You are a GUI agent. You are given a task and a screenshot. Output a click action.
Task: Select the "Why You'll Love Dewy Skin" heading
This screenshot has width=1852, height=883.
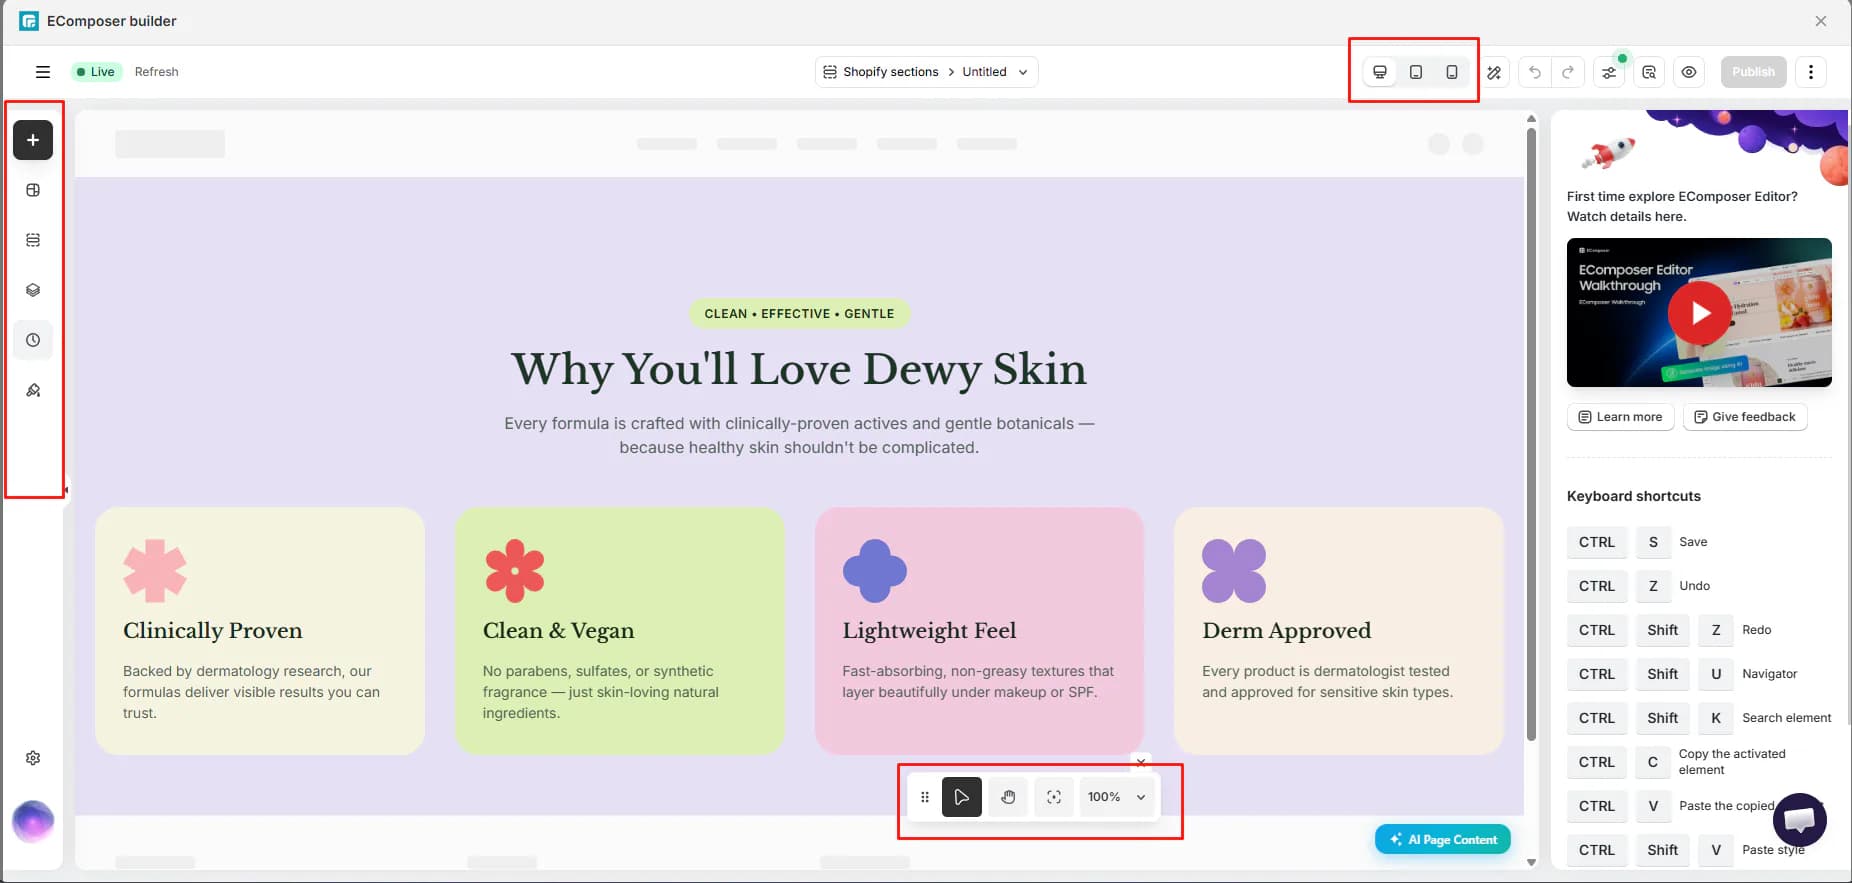coord(799,369)
